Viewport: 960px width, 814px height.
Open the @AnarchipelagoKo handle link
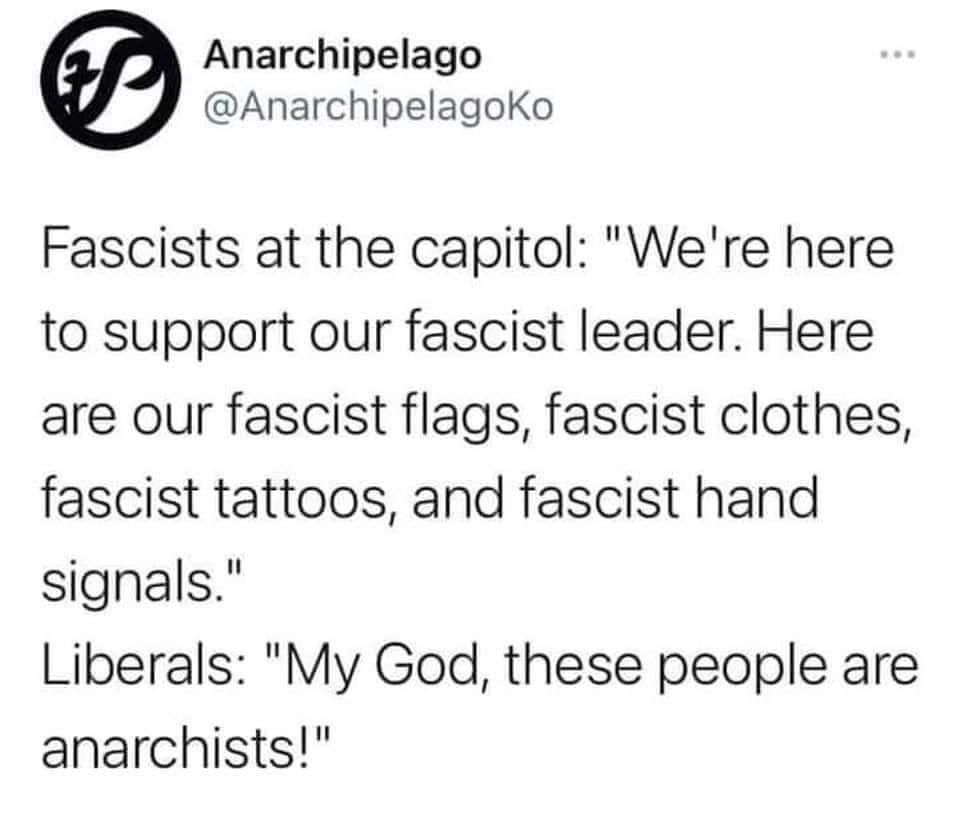click(x=379, y=106)
